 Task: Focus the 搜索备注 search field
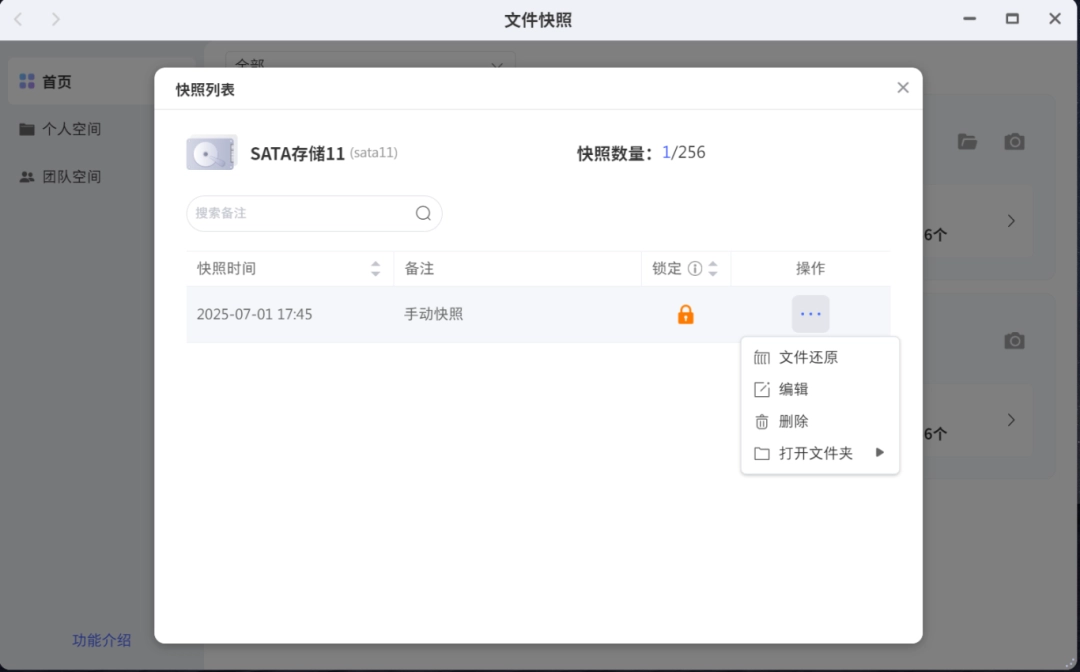tap(314, 213)
